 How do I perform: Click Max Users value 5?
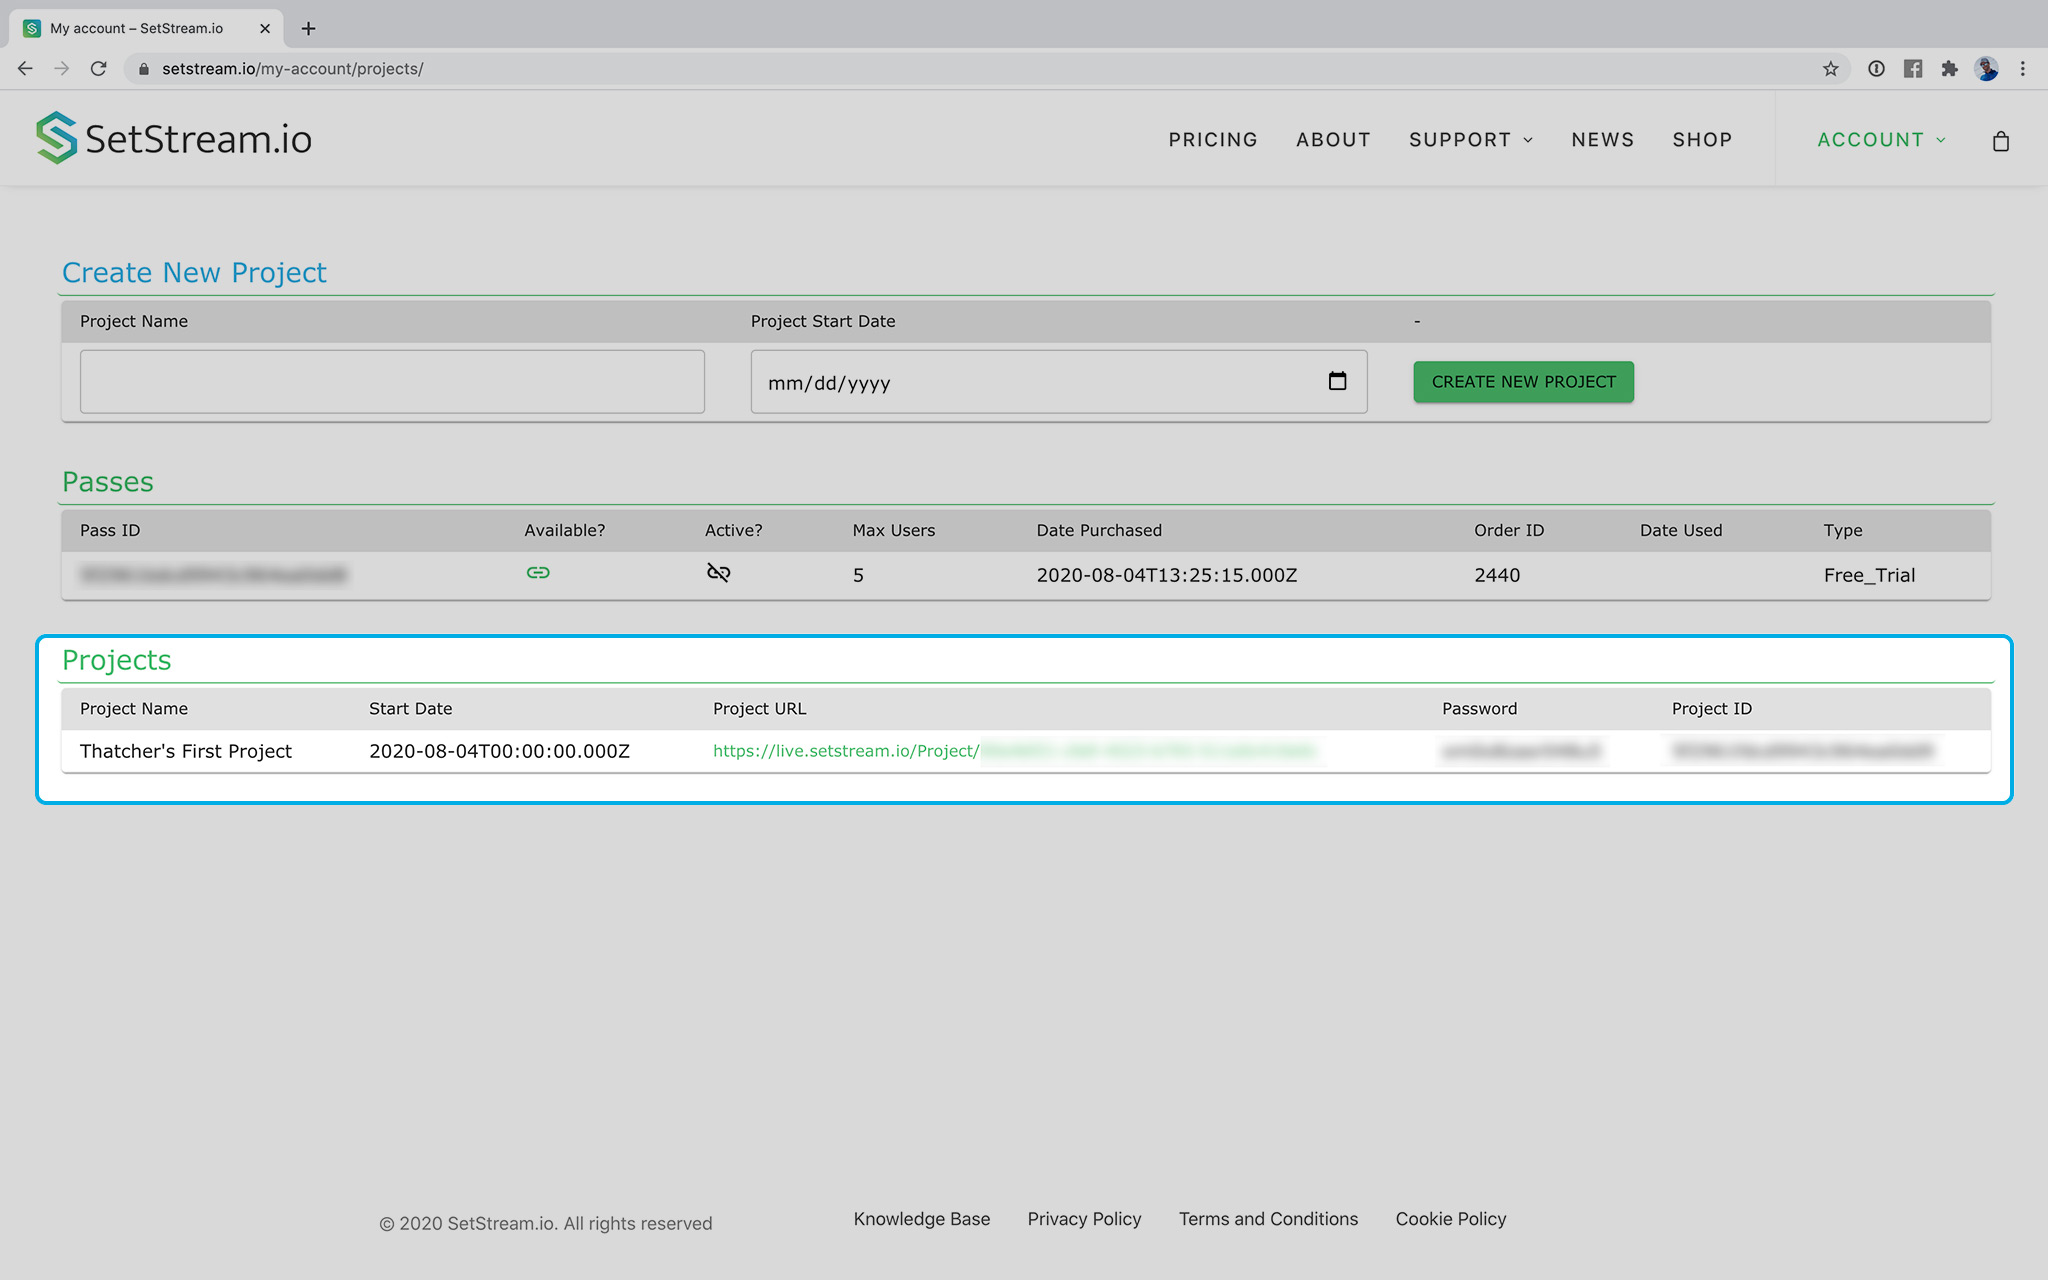(x=858, y=575)
